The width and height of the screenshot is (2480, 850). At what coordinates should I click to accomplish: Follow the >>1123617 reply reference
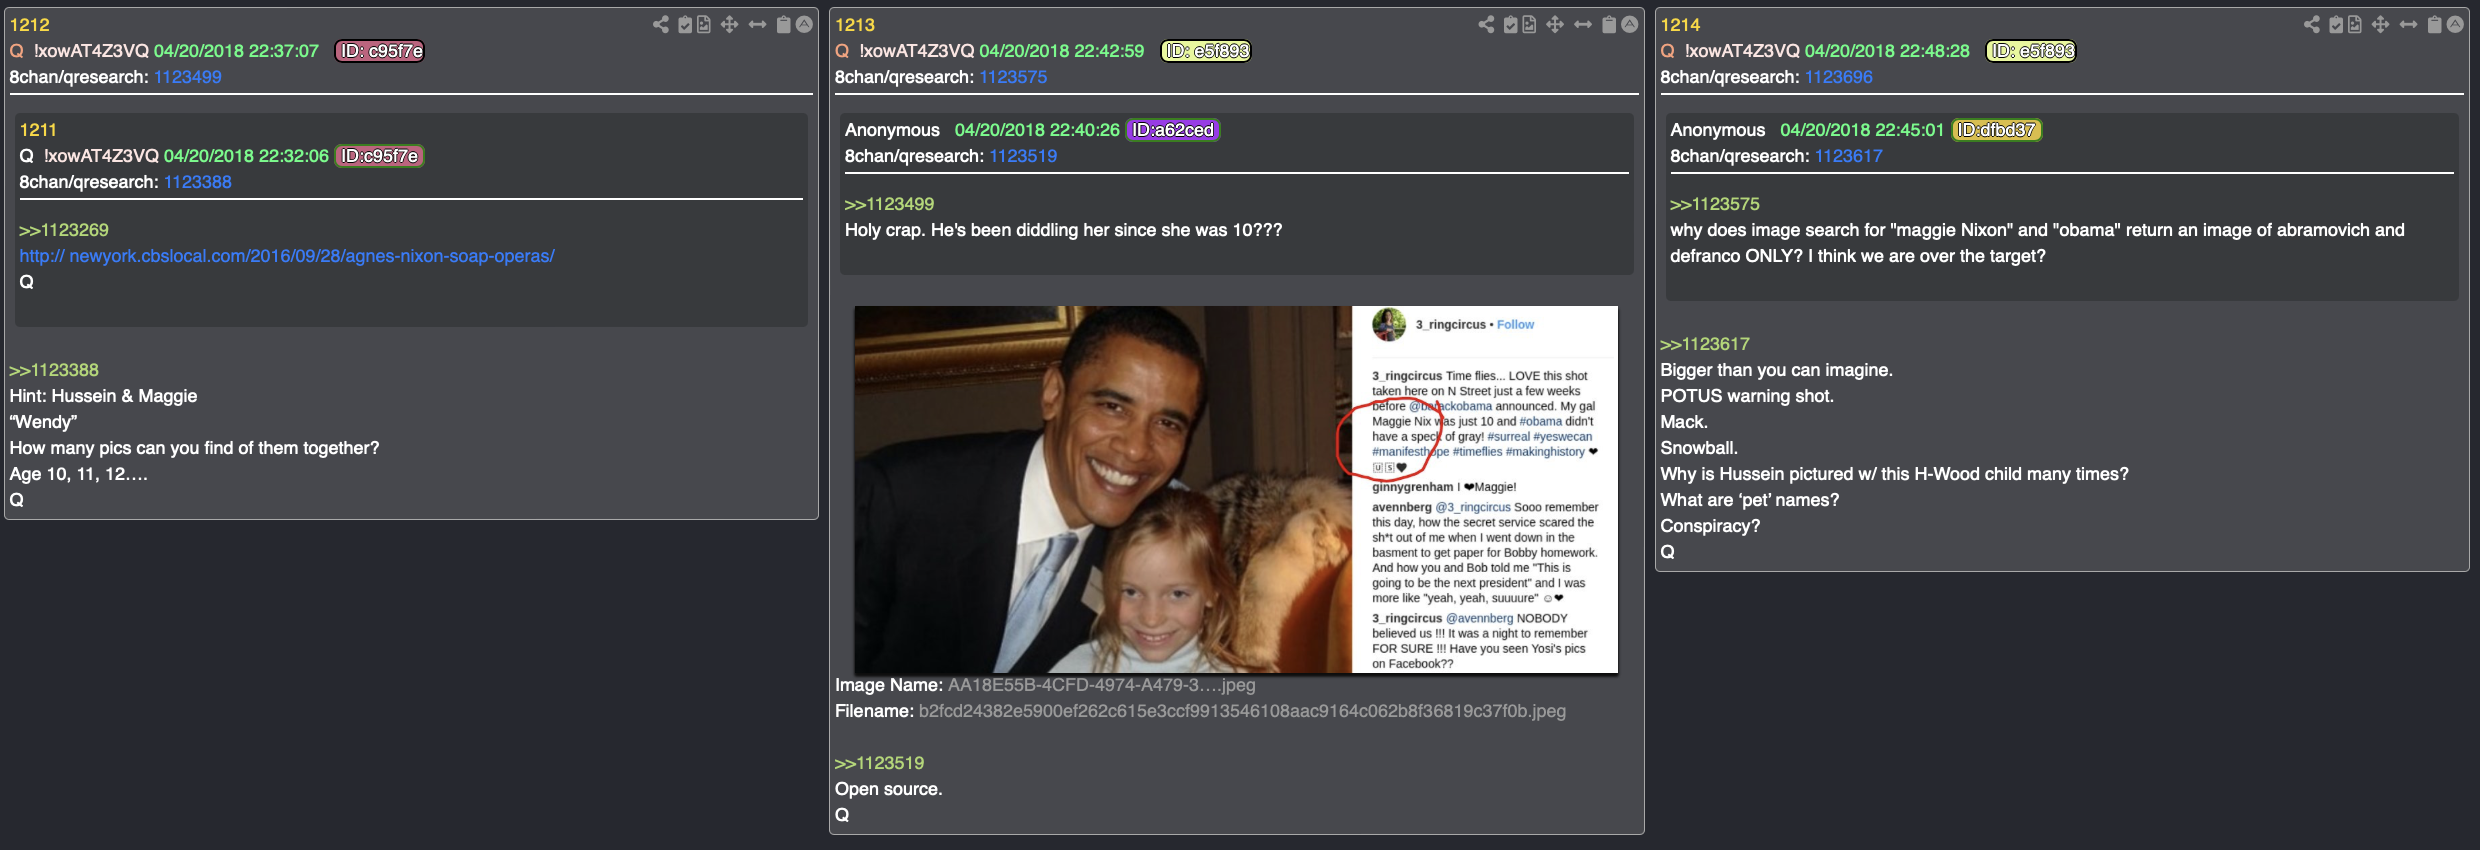click(1705, 344)
